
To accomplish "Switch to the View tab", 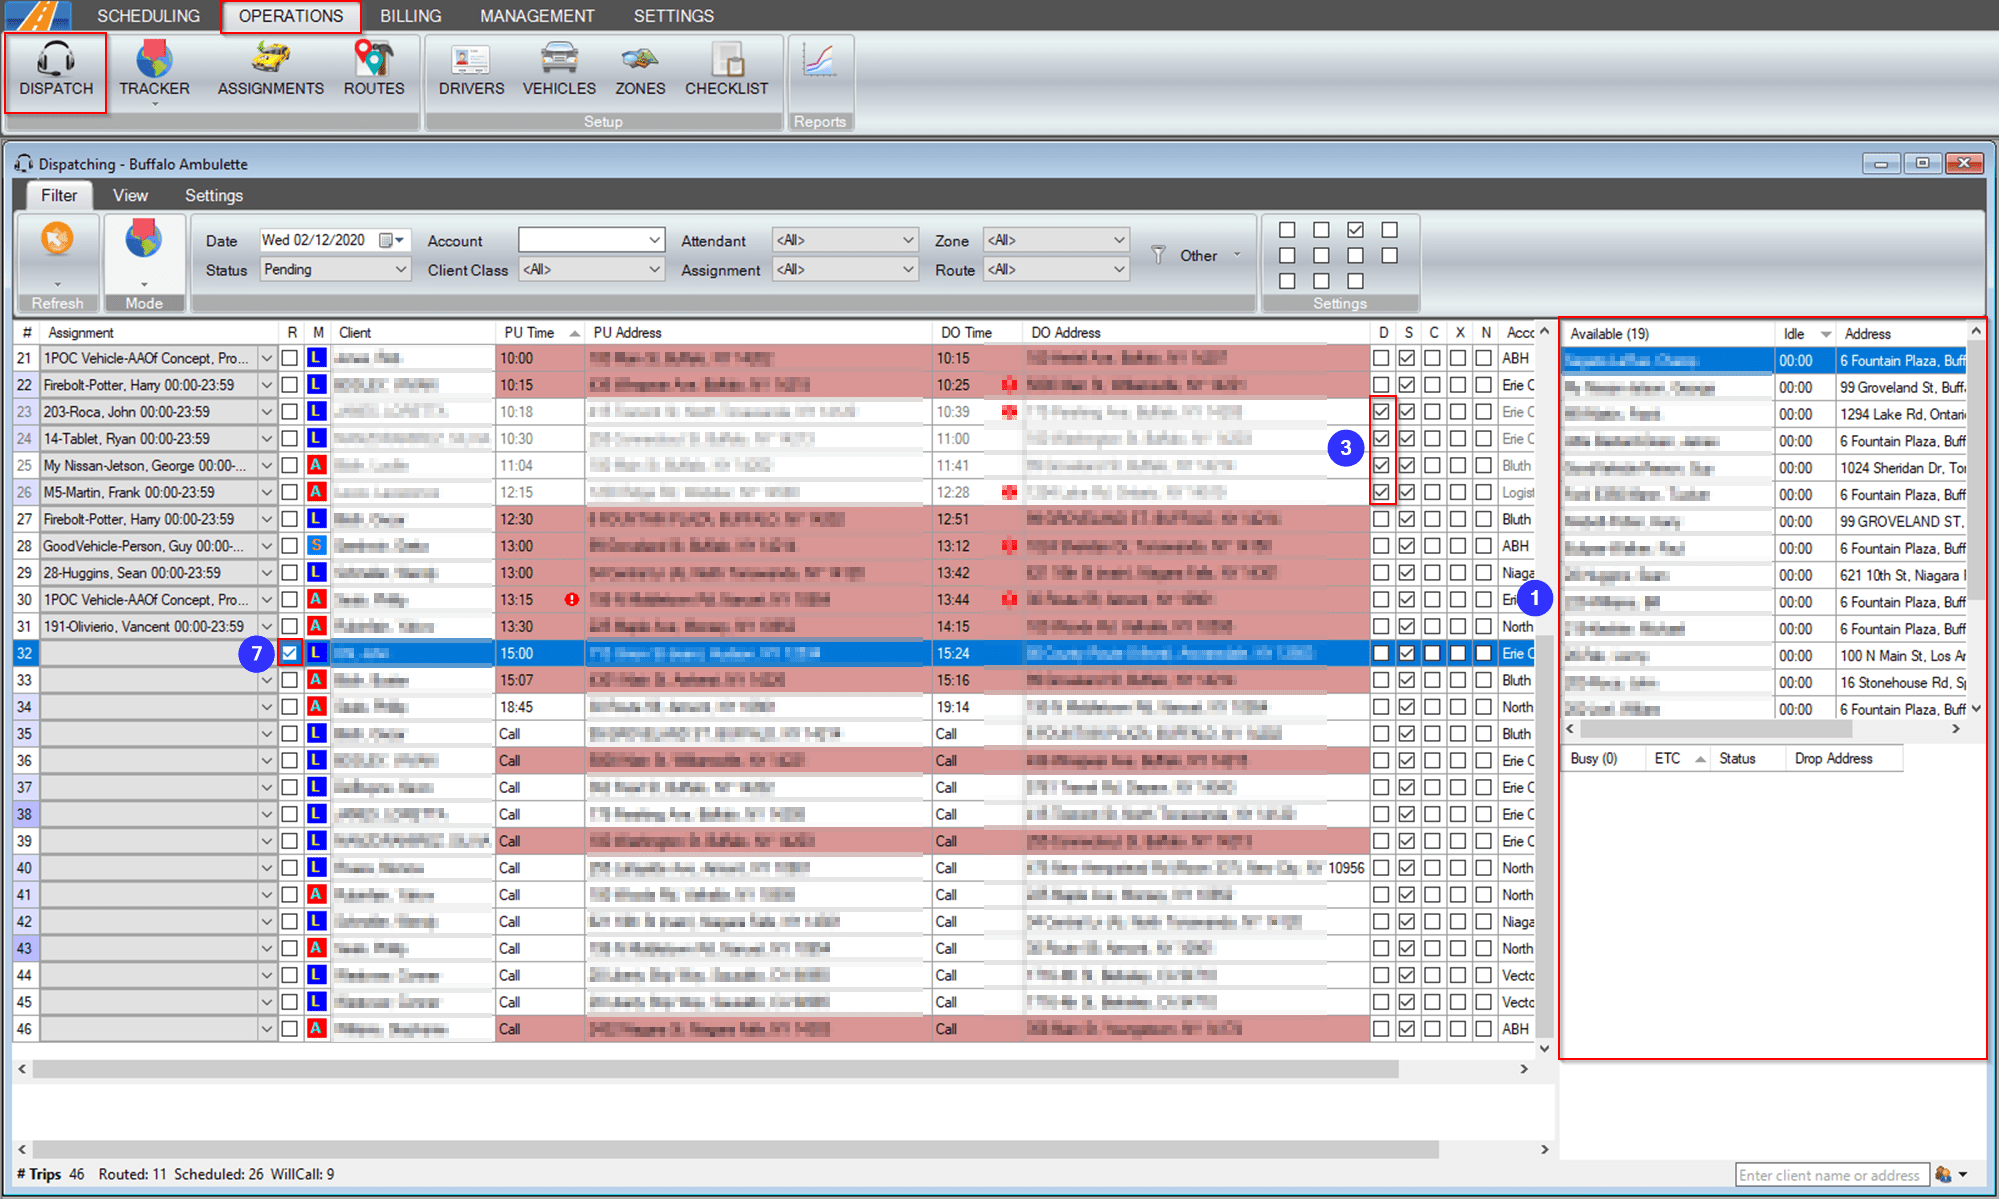I will (130, 195).
